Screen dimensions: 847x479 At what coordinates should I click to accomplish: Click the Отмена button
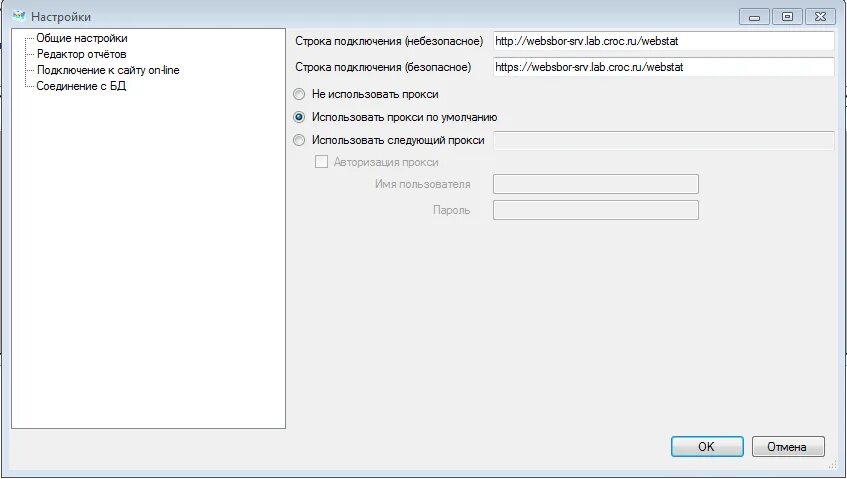pyautogui.click(x=788, y=447)
